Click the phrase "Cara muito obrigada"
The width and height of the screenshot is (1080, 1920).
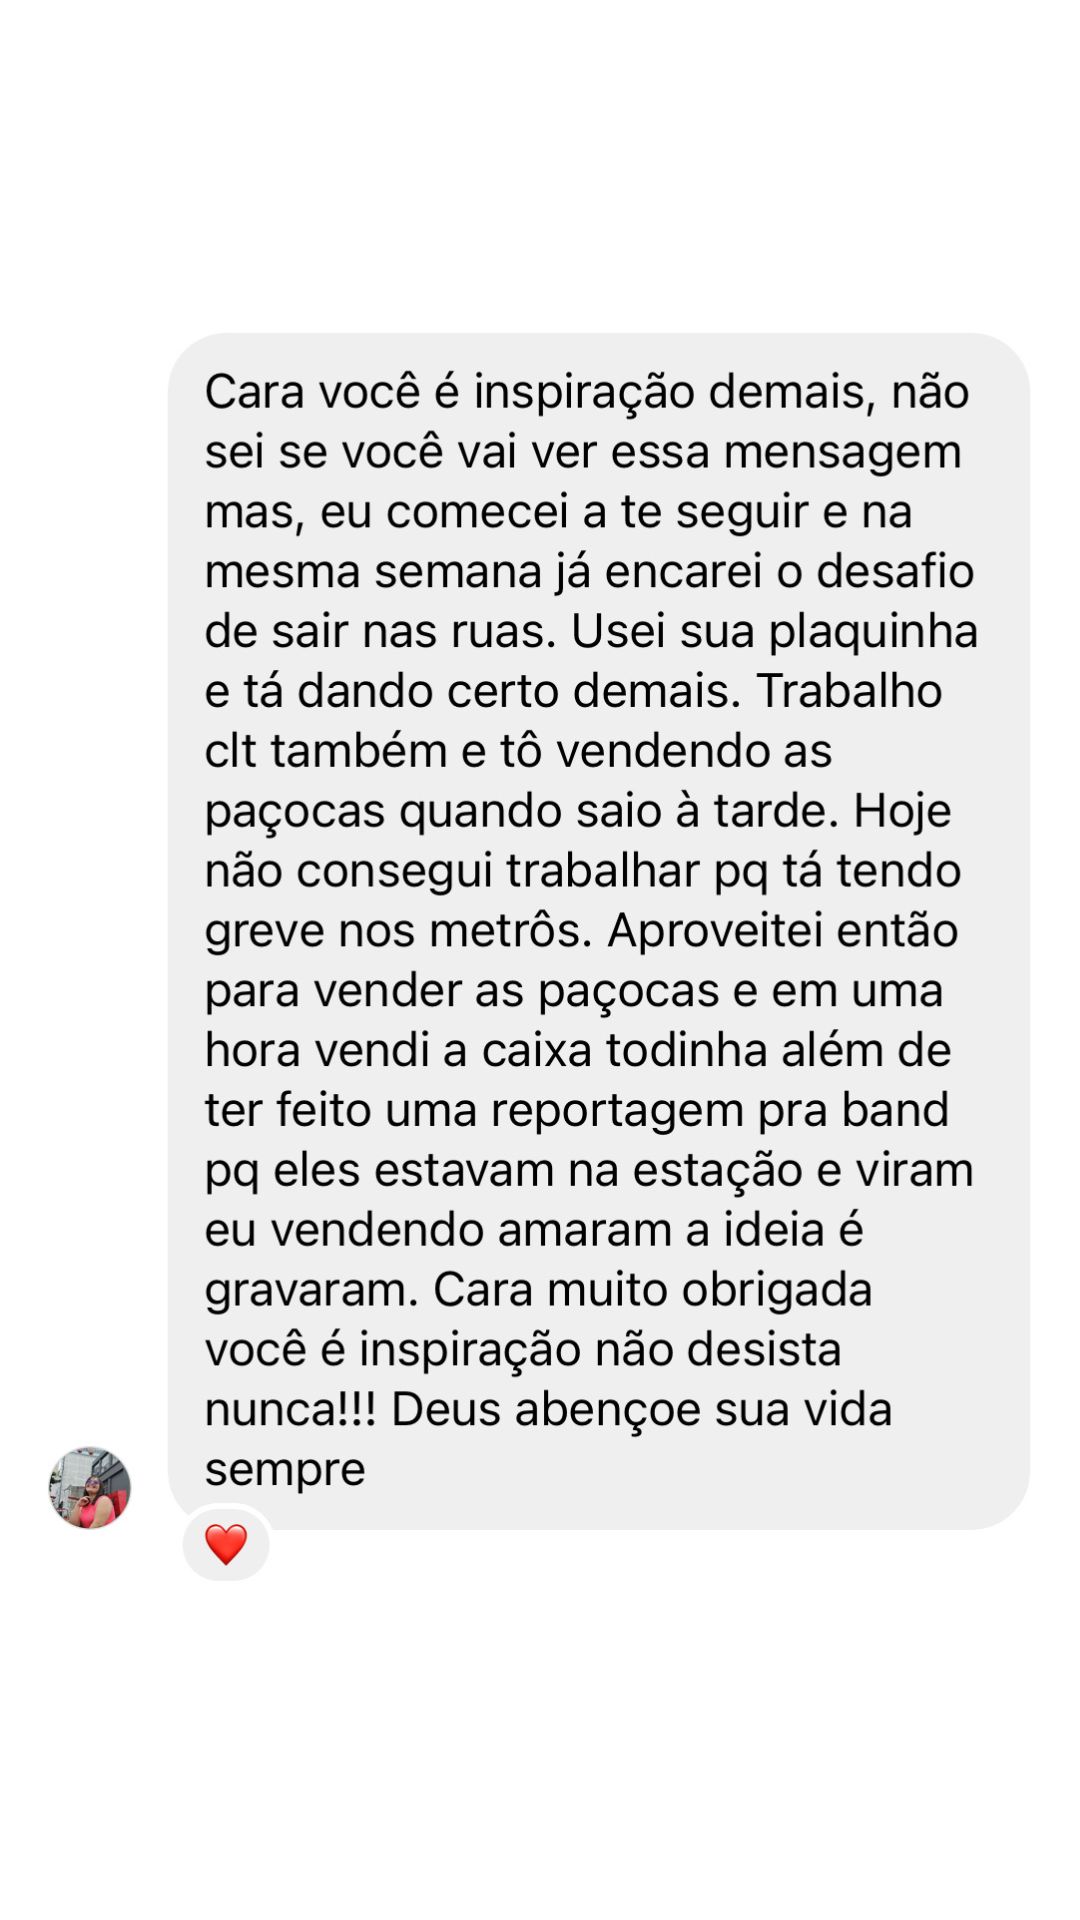click(x=652, y=1291)
